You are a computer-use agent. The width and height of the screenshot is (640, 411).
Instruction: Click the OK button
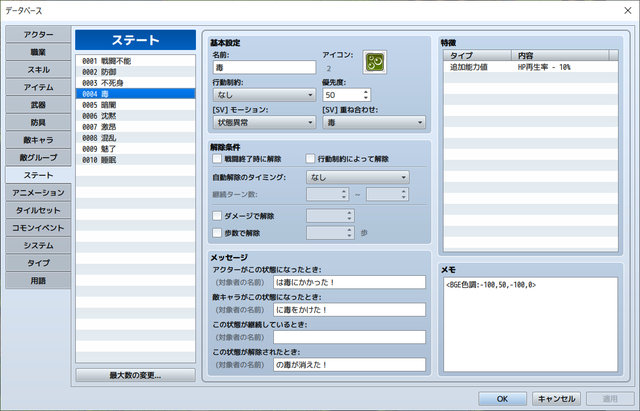coord(502,399)
